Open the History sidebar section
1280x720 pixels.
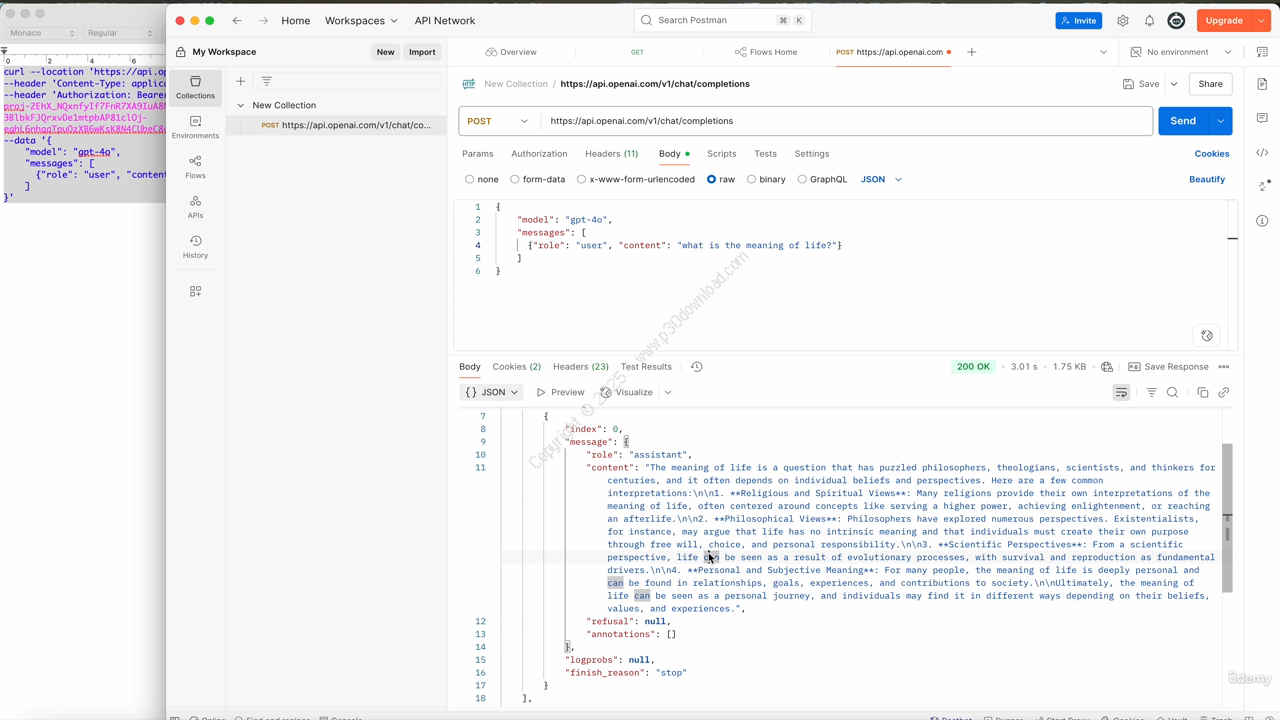(x=195, y=247)
